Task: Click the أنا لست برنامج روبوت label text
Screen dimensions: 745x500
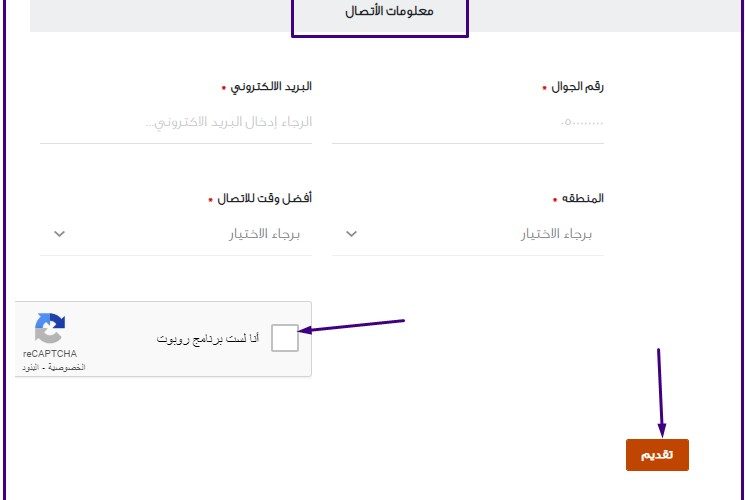Action: 208,338
